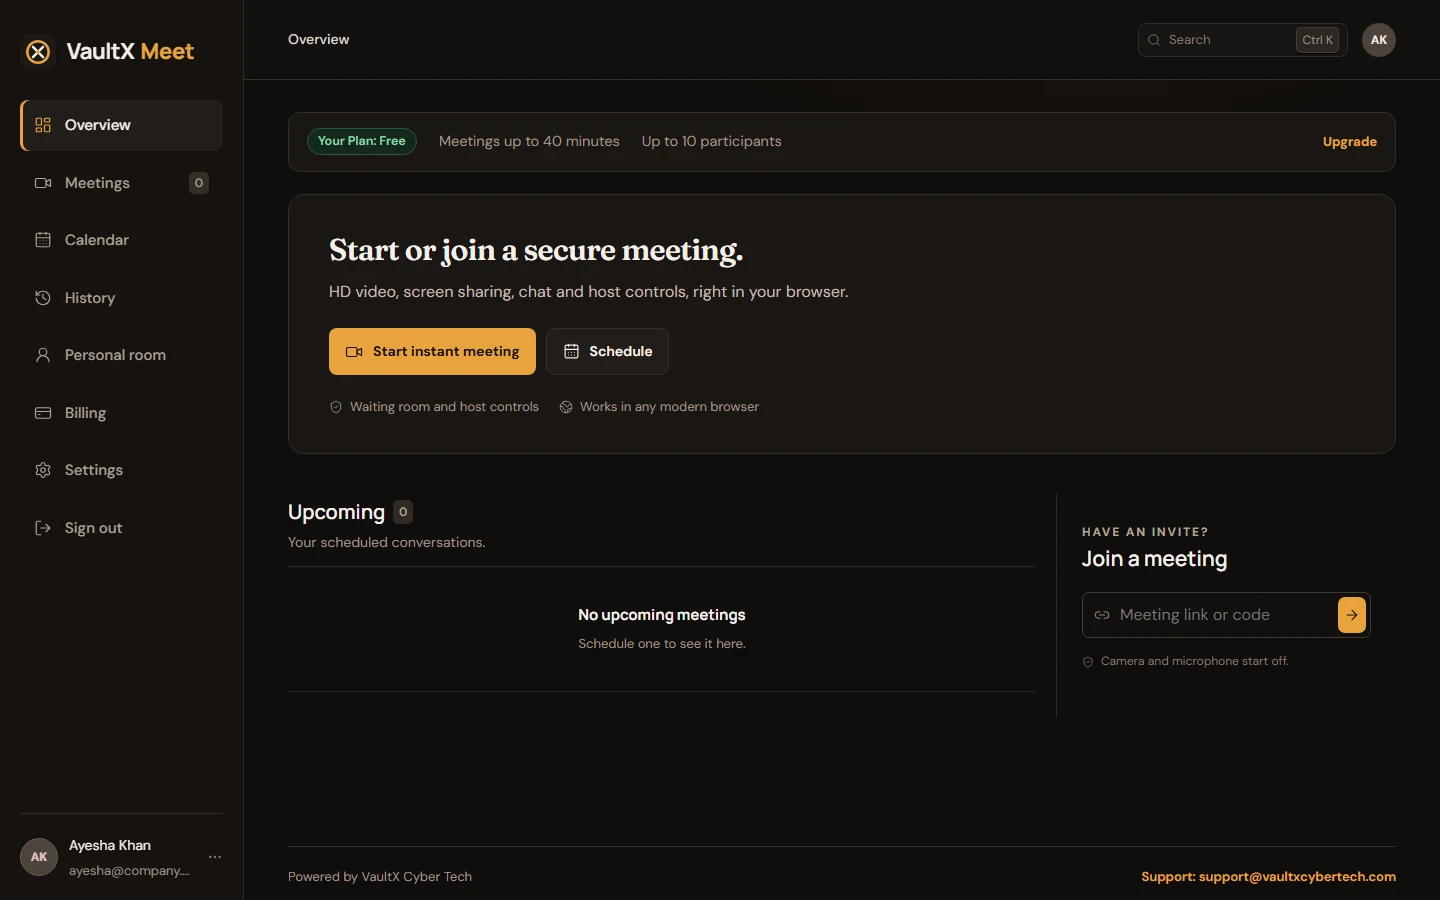This screenshot has height=900, width=1440.
Task: Sign out of the account
Action: [x=121, y=528]
